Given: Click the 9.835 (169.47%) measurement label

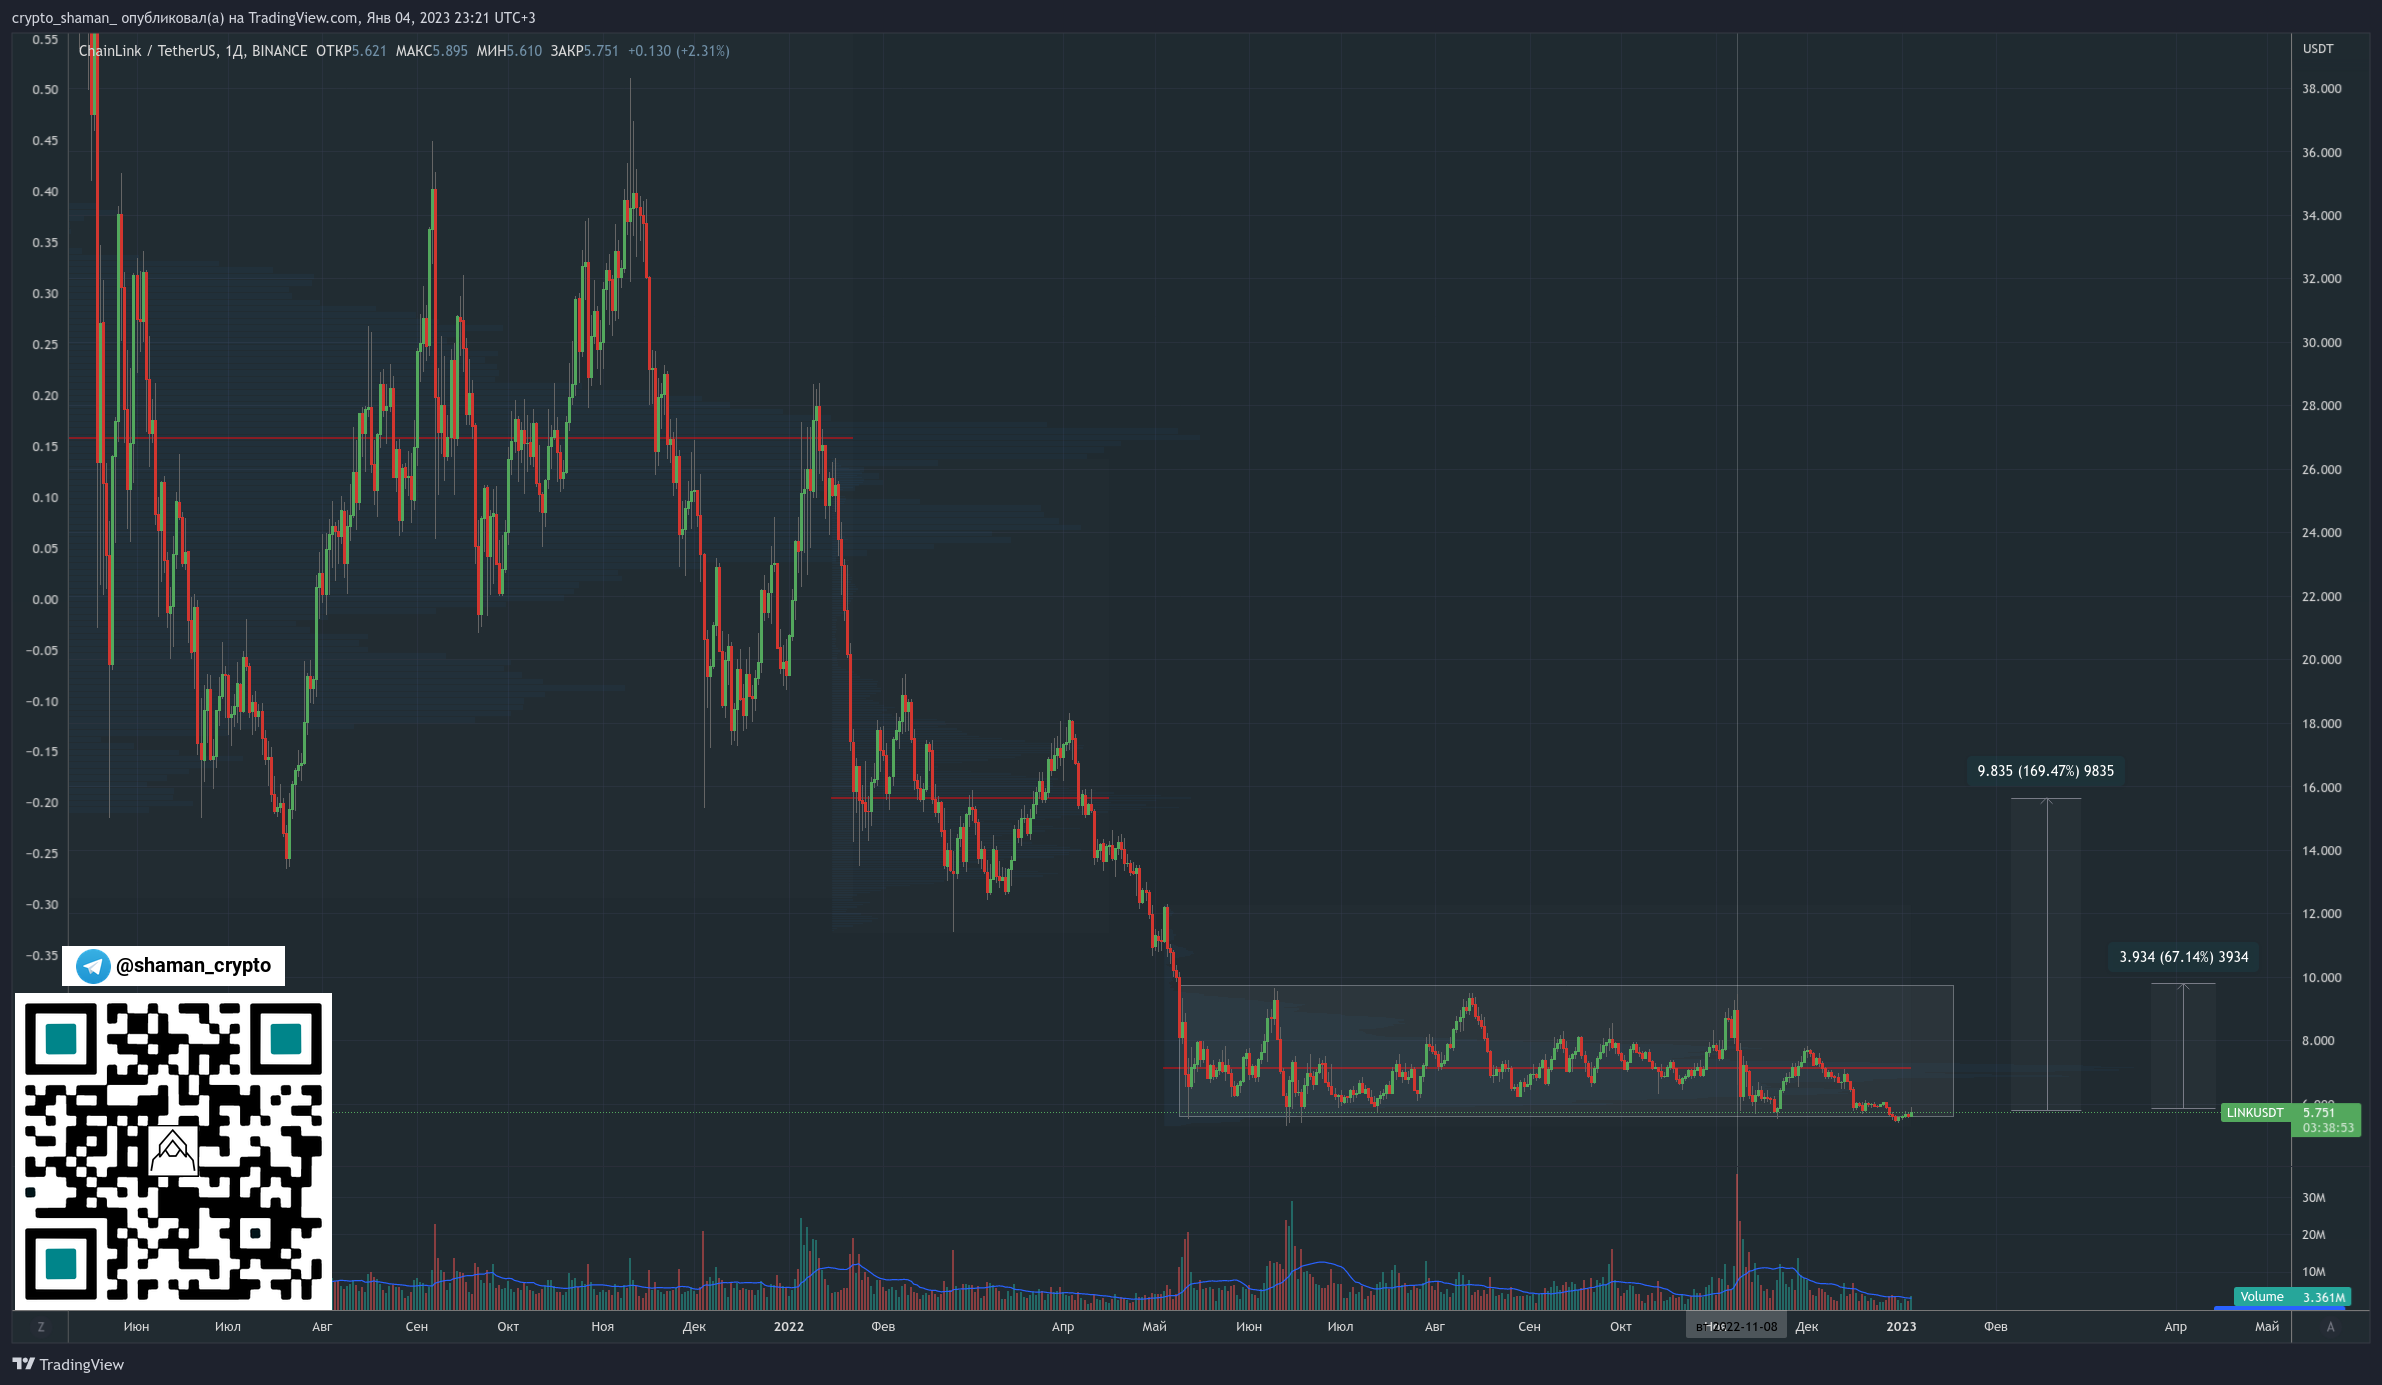Looking at the screenshot, I should [x=2046, y=771].
